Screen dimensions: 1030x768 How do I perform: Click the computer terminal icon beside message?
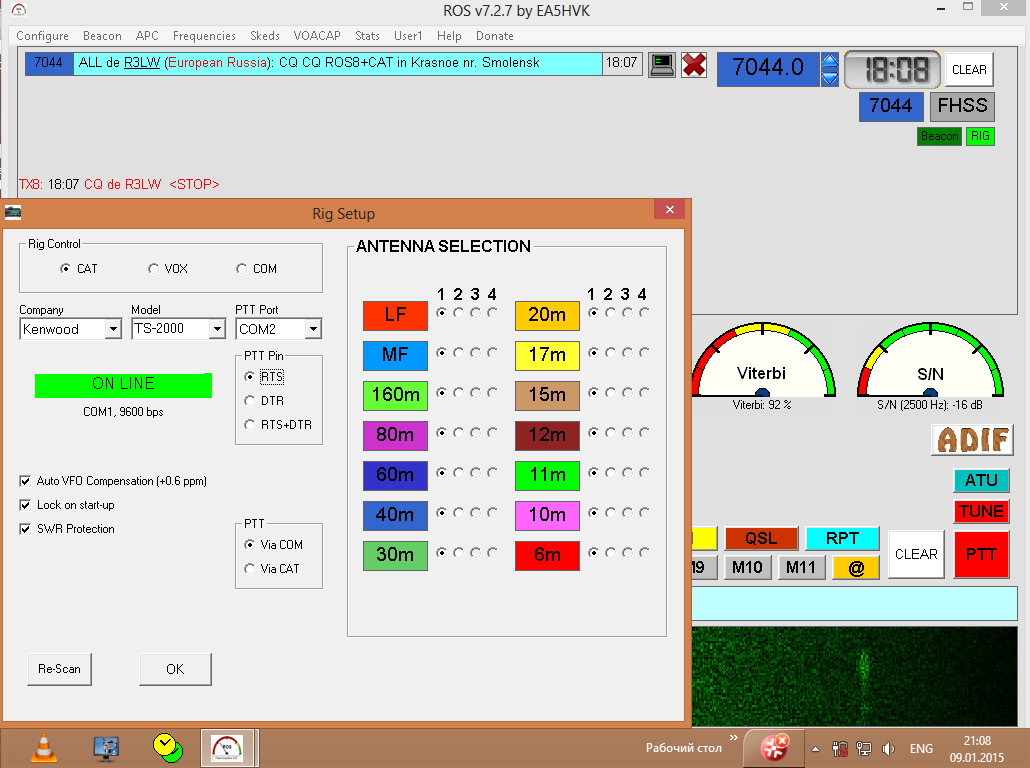(x=661, y=64)
